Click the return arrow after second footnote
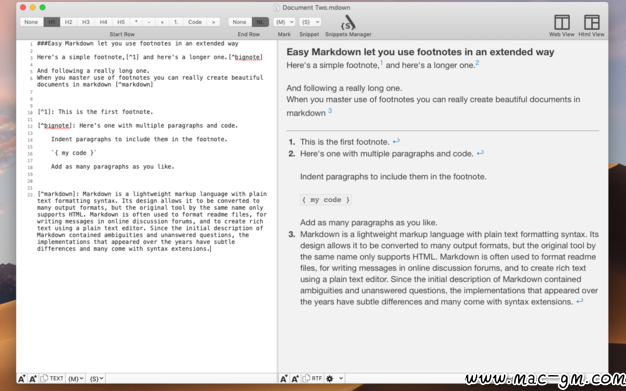The image size is (626, 391). 480,153
